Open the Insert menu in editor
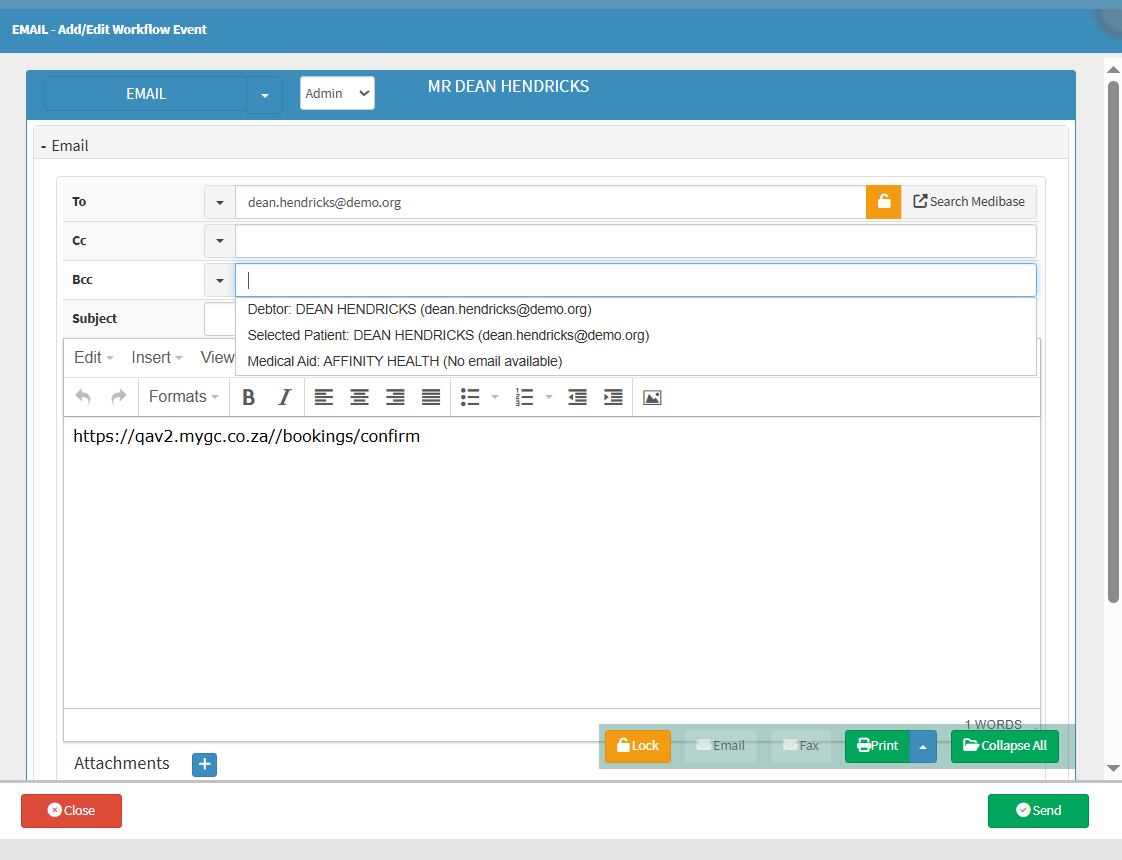The width and height of the screenshot is (1122, 860). [x=157, y=357]
